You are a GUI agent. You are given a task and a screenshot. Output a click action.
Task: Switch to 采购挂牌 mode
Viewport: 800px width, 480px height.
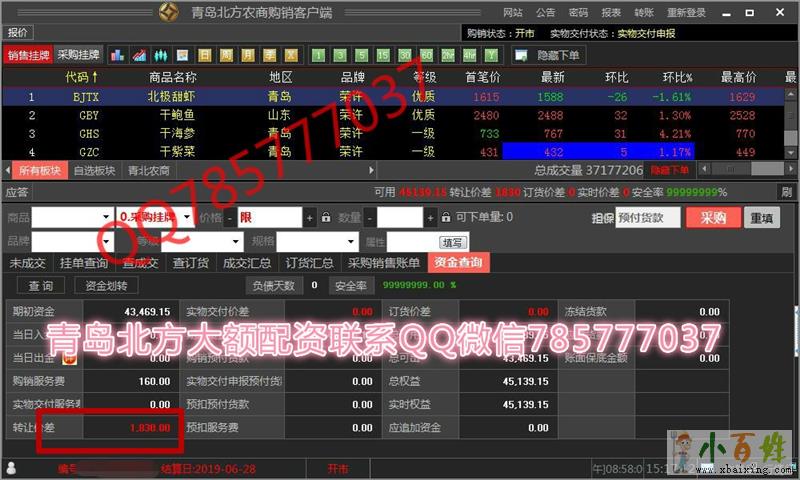78,55
